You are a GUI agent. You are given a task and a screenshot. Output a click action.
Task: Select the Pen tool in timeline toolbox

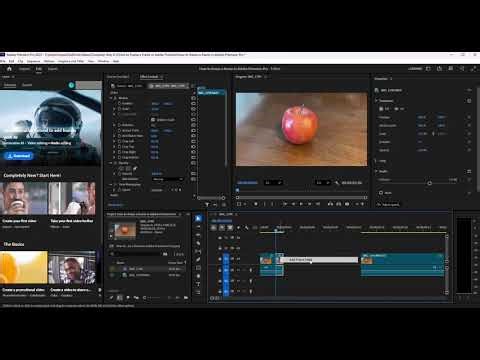[198, 259]
